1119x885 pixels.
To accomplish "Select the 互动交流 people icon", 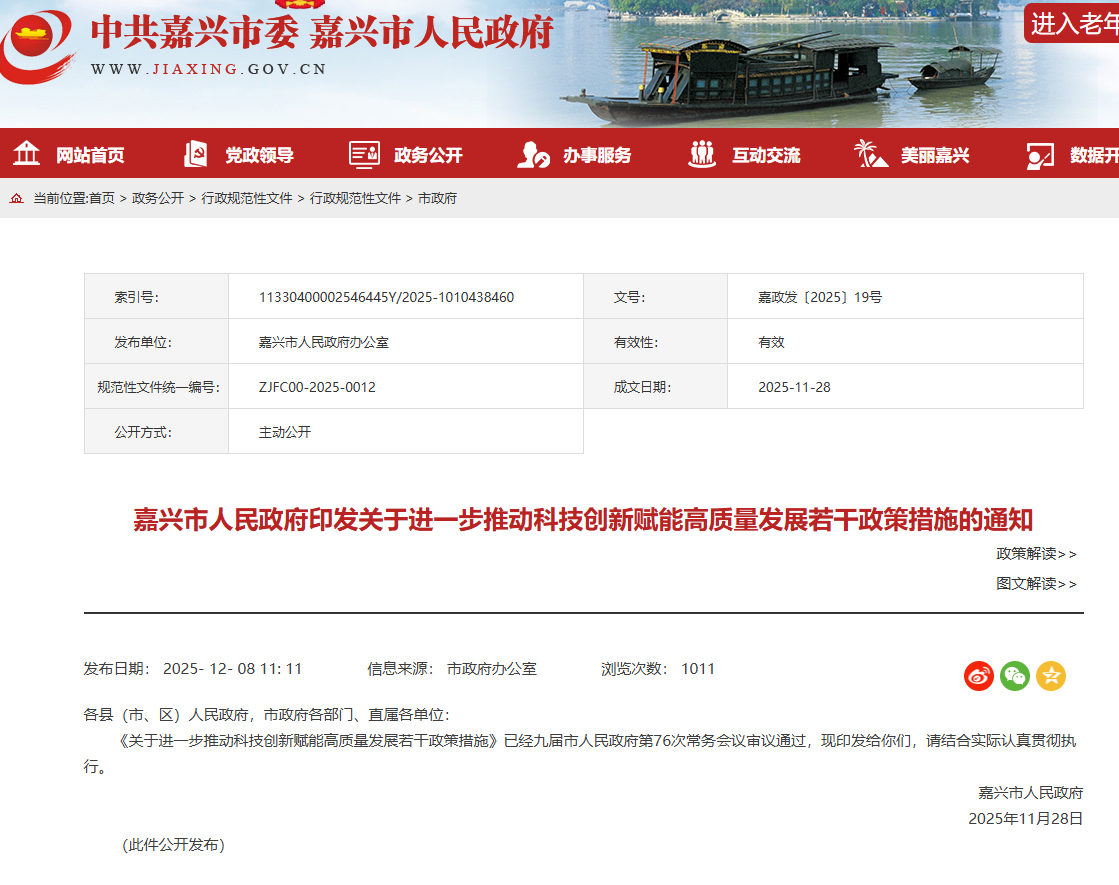I will (703, 153).
